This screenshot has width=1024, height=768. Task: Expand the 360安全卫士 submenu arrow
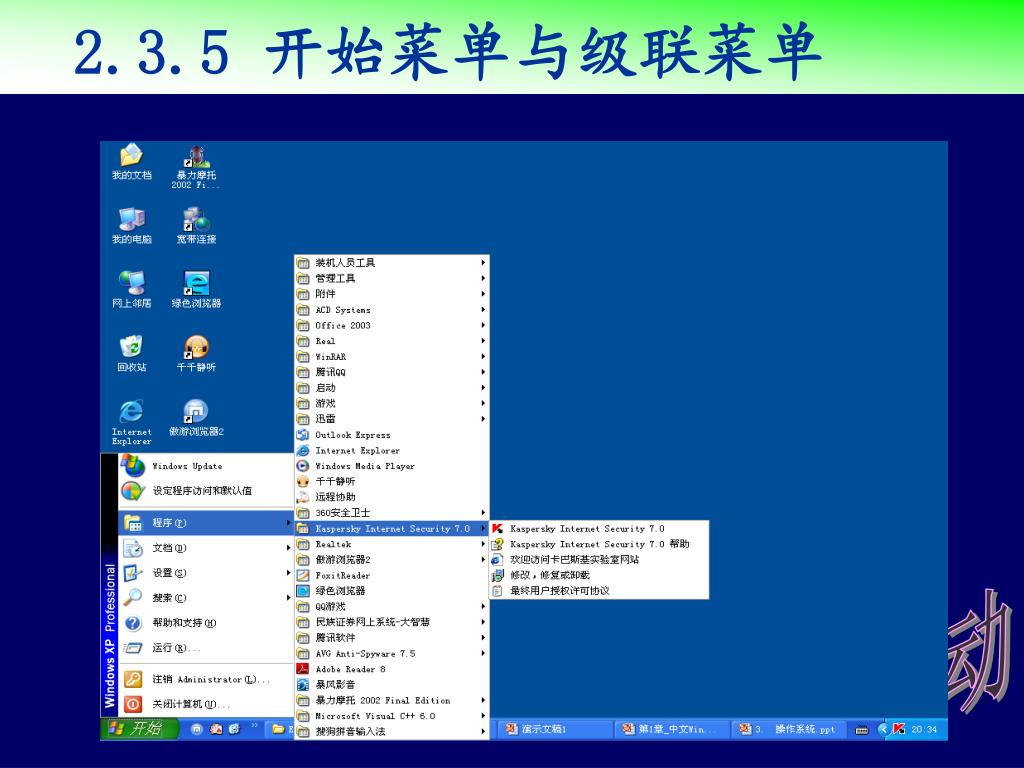point(483,513)
